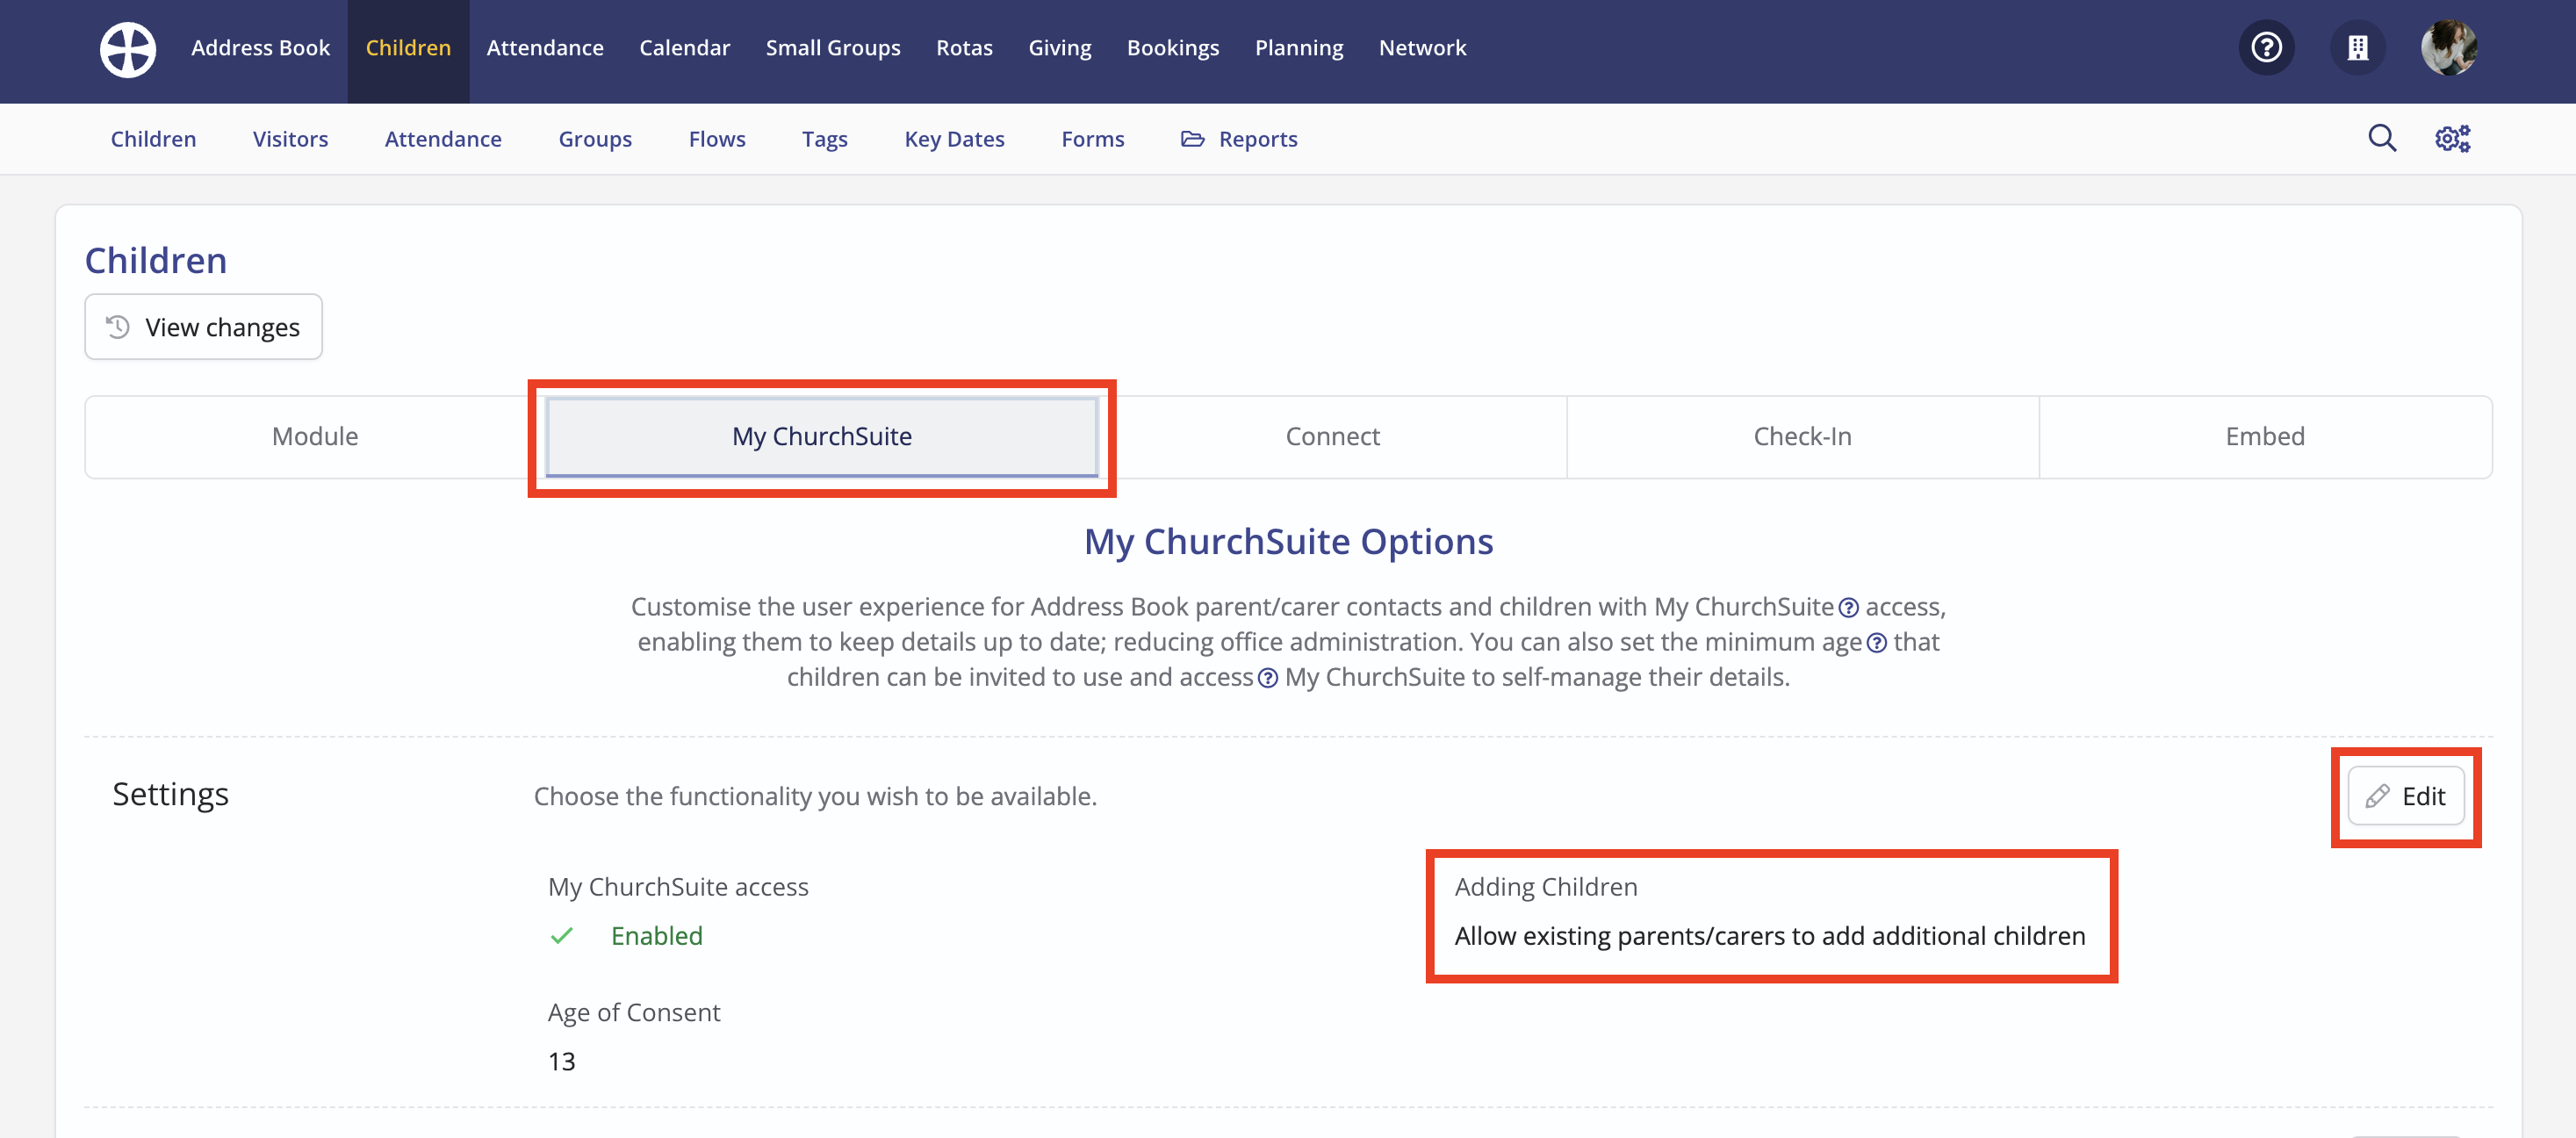Open the module settings gears icon
This screenshot has width=2576, height=1138.
(x=2452, y=138)
